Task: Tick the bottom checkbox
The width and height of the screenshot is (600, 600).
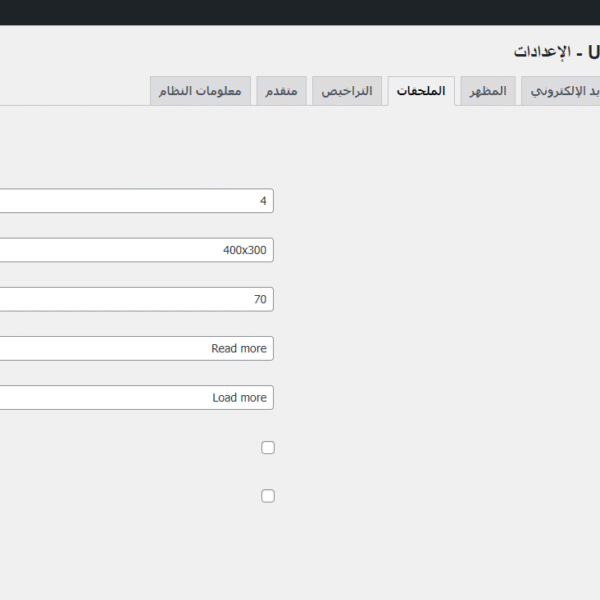Action: point(268,496)
